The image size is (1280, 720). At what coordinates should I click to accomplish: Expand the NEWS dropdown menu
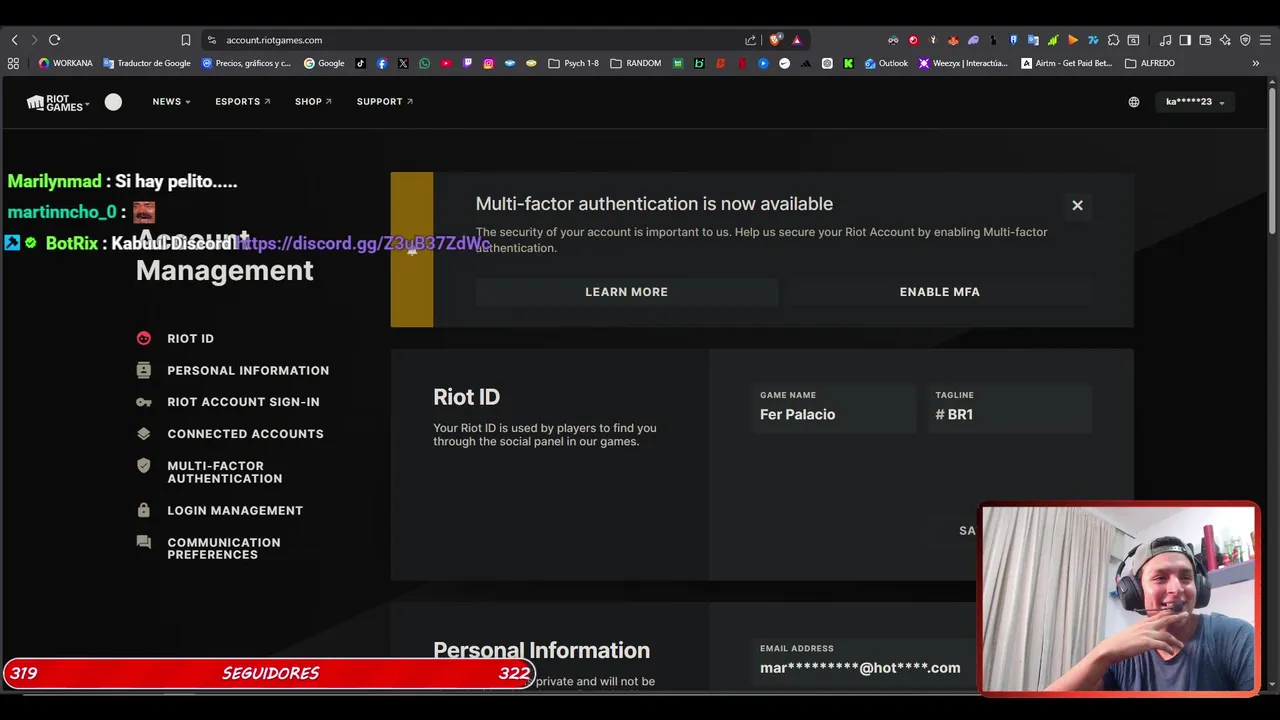(171, 102)
